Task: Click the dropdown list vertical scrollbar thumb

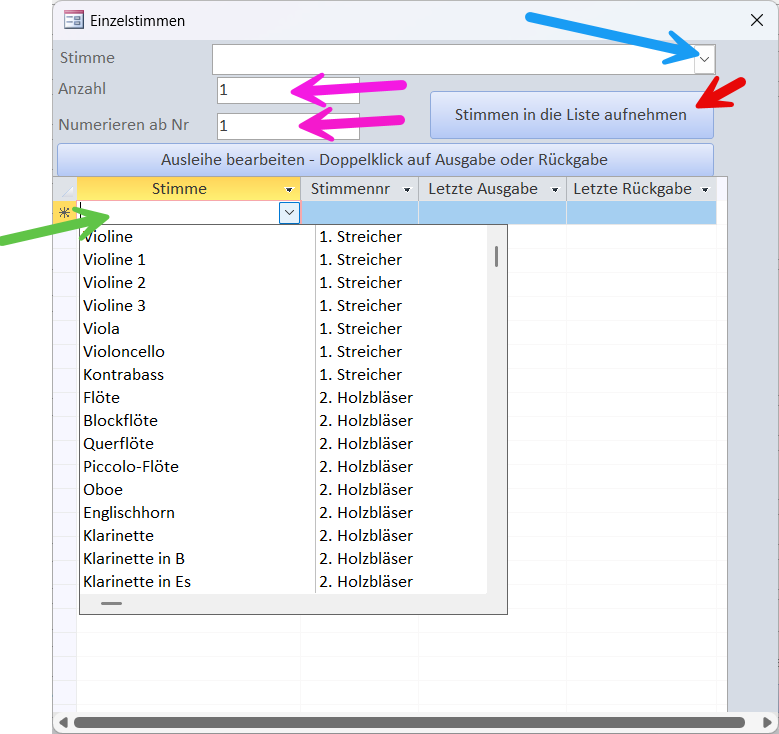Action: 496,256
